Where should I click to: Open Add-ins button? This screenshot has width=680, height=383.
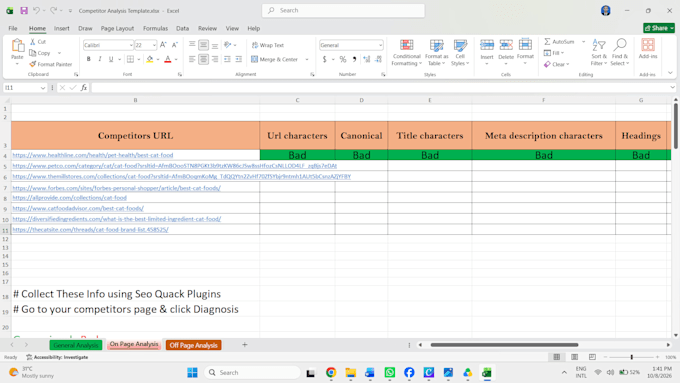[648, 49]
